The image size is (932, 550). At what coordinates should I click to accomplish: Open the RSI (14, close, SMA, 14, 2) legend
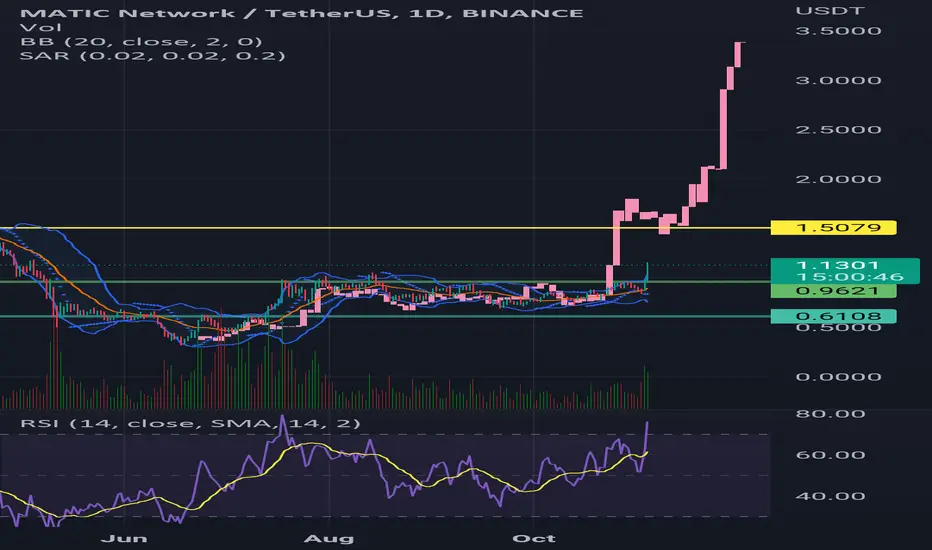190,423
